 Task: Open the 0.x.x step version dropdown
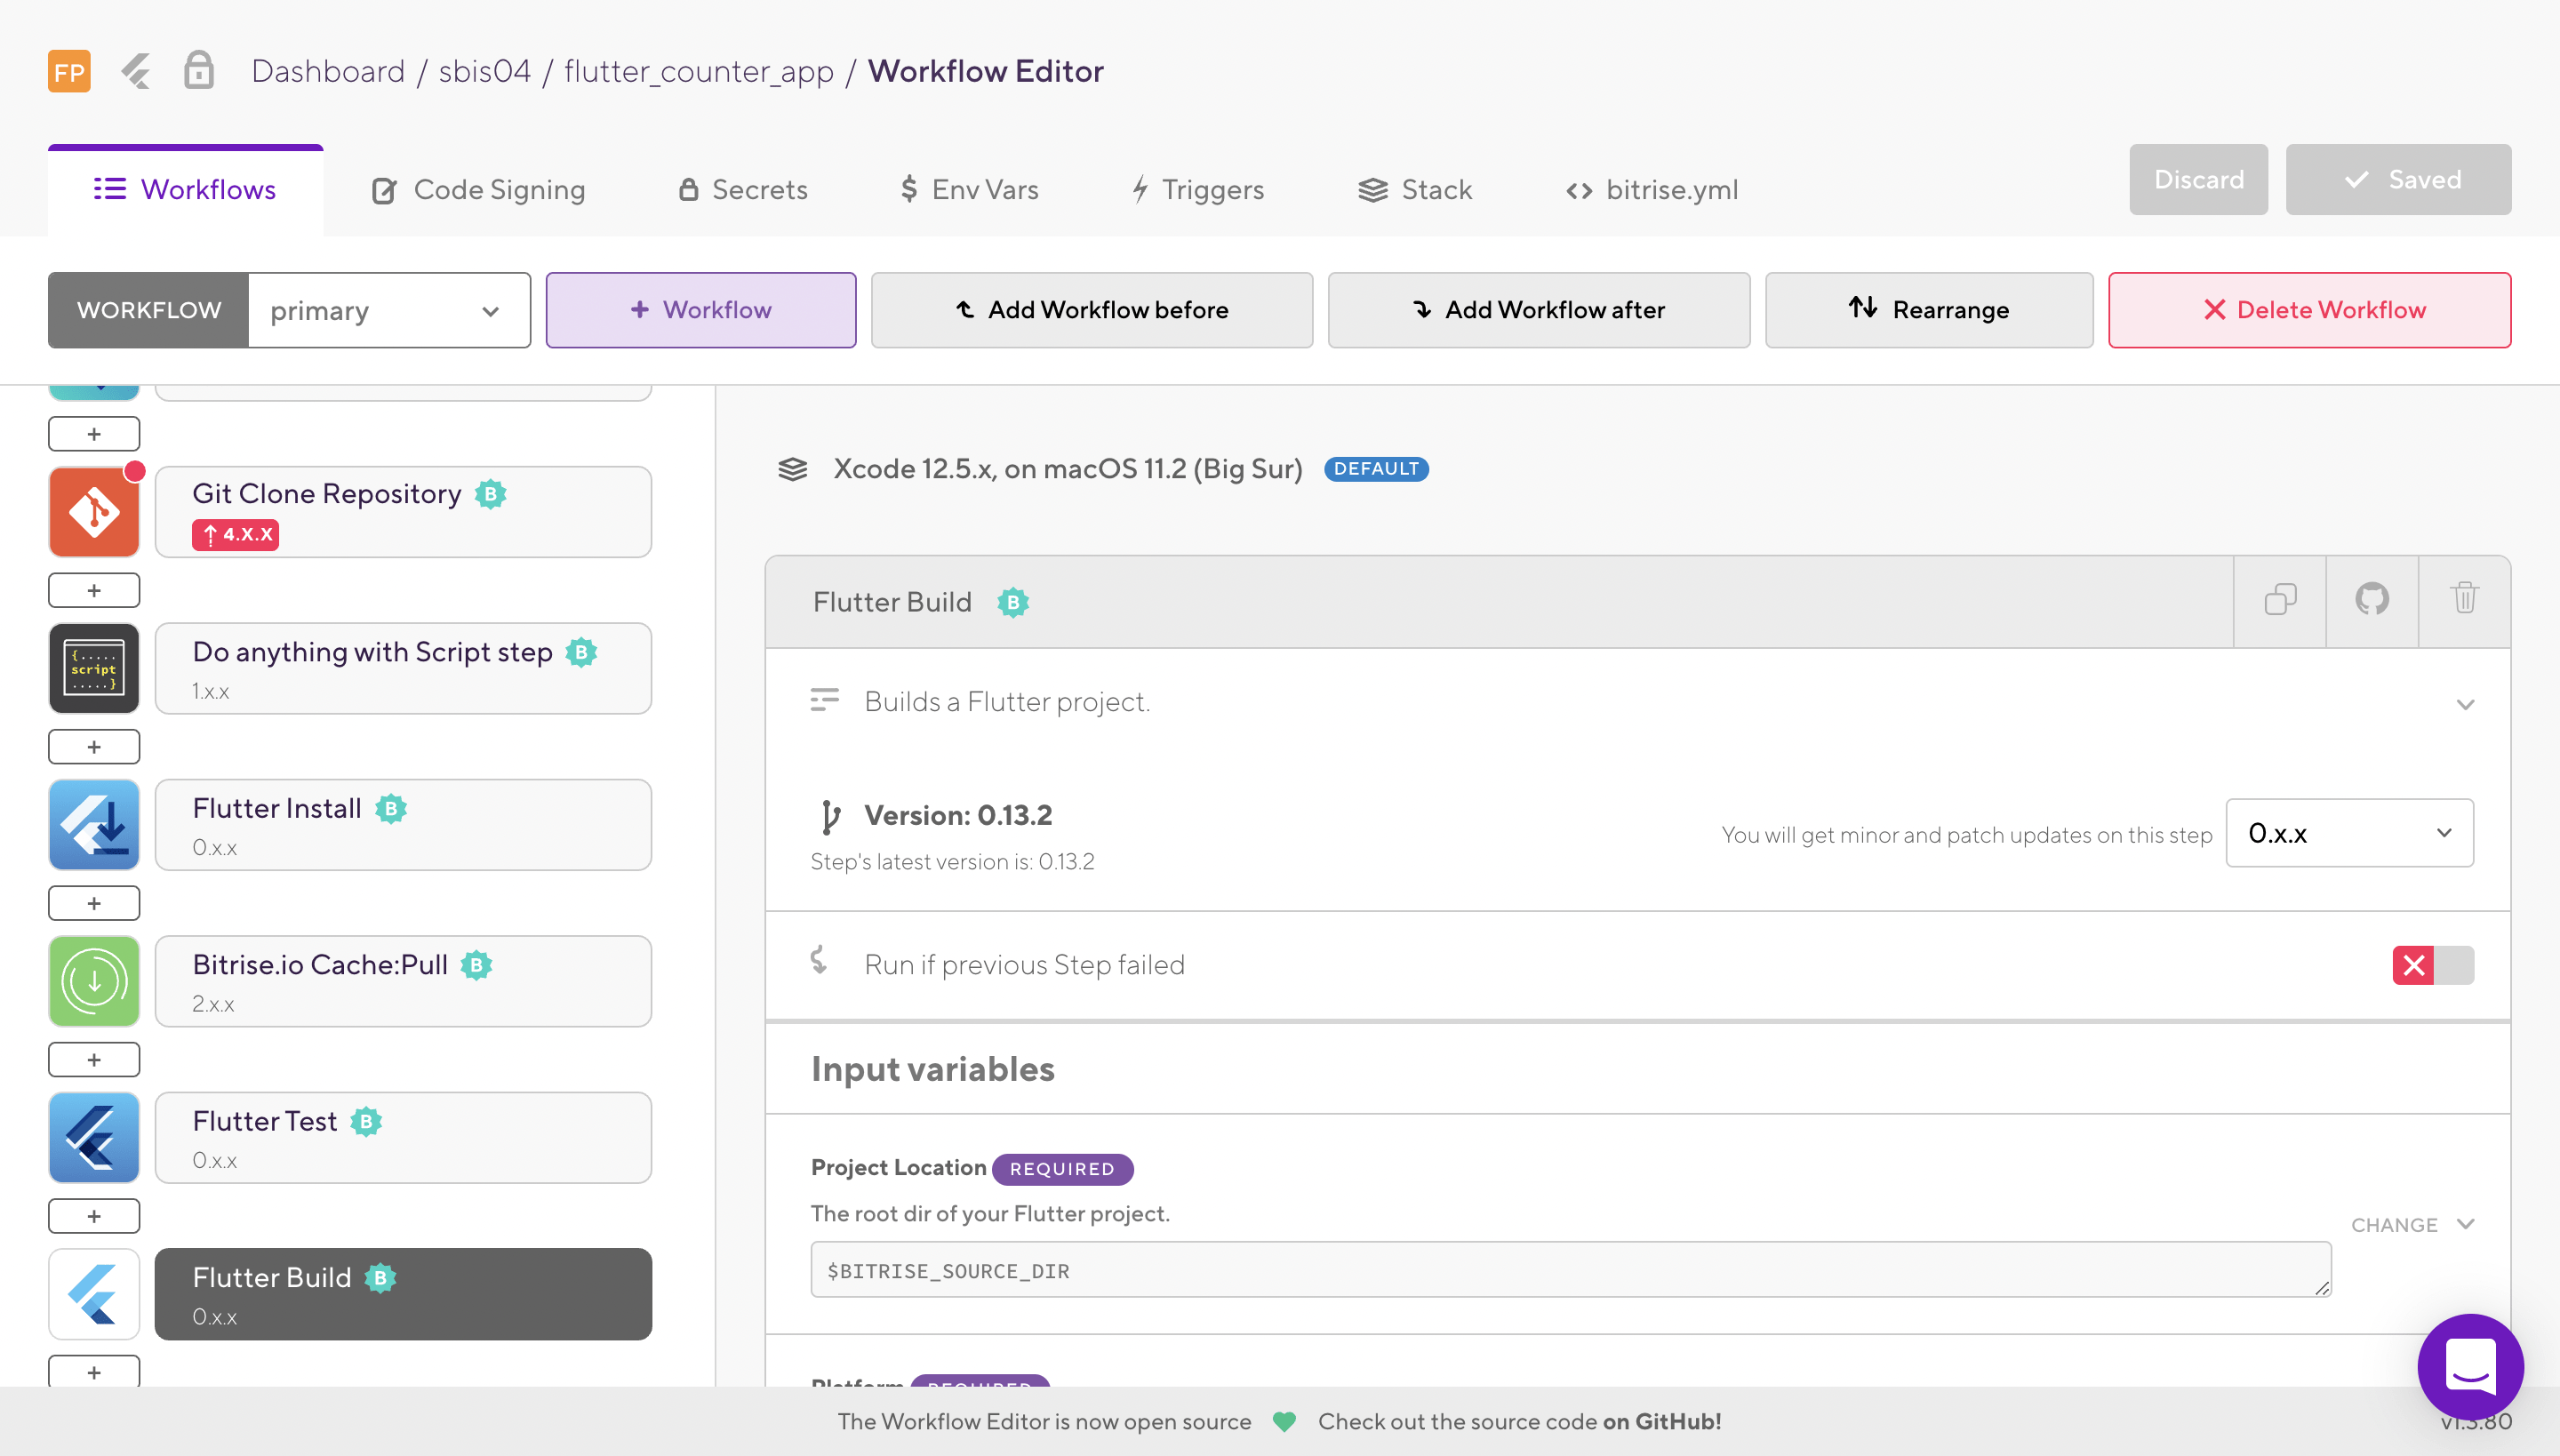[x=2349, y=833]
